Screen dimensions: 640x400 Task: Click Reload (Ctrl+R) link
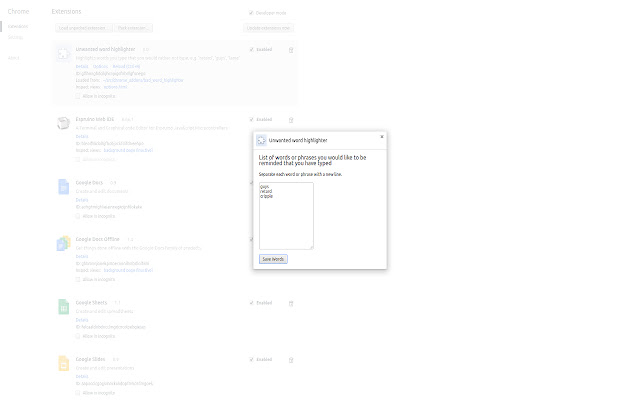[126, 67]
